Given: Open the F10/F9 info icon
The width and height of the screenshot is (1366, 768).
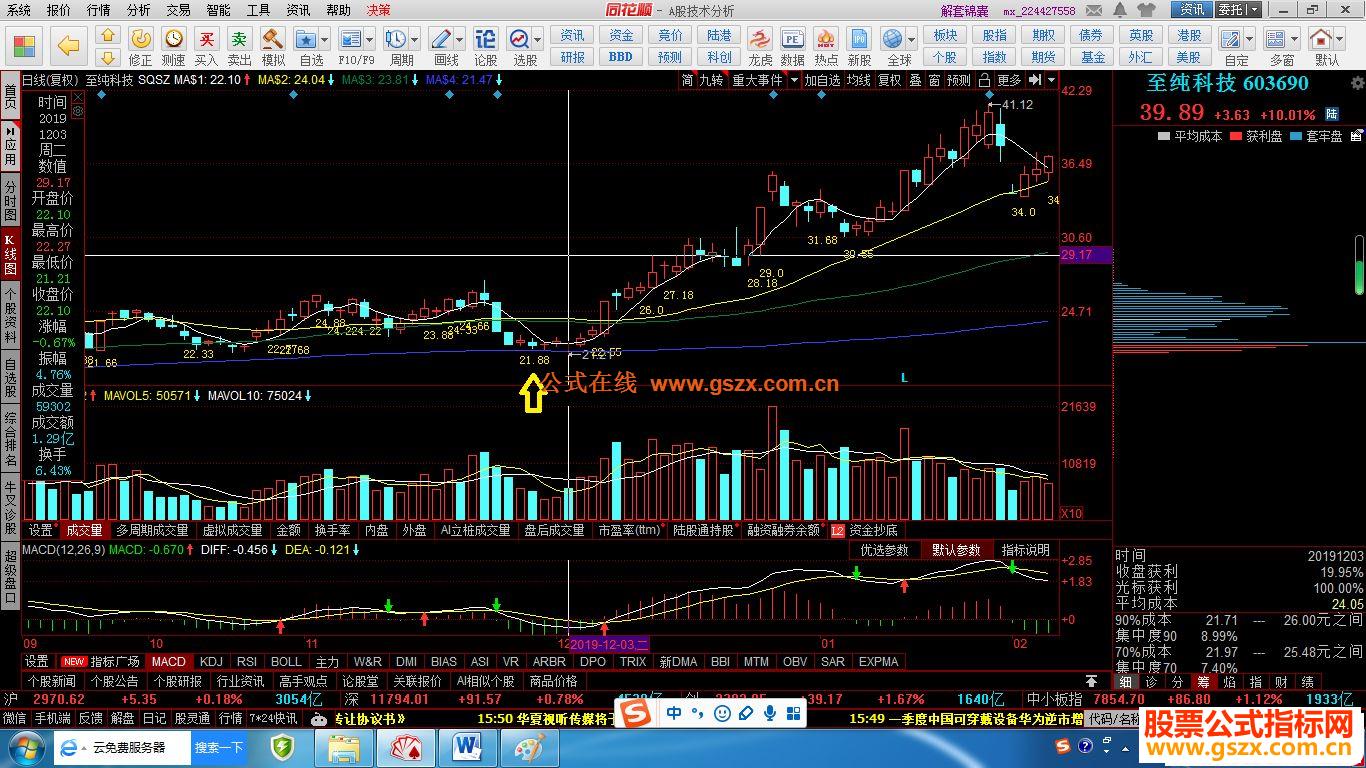Looking at the screenshot, I should click(351, 39).
